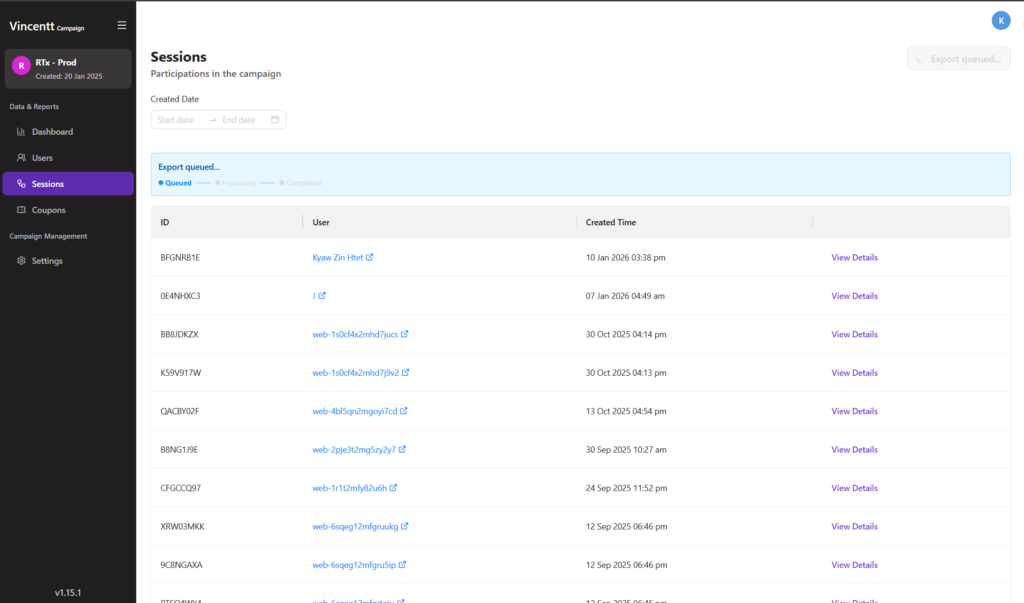Screen dimensions: 1024x603
Task: Click the Settings gear icon in sidebar
Action: (x=22, y=261)
